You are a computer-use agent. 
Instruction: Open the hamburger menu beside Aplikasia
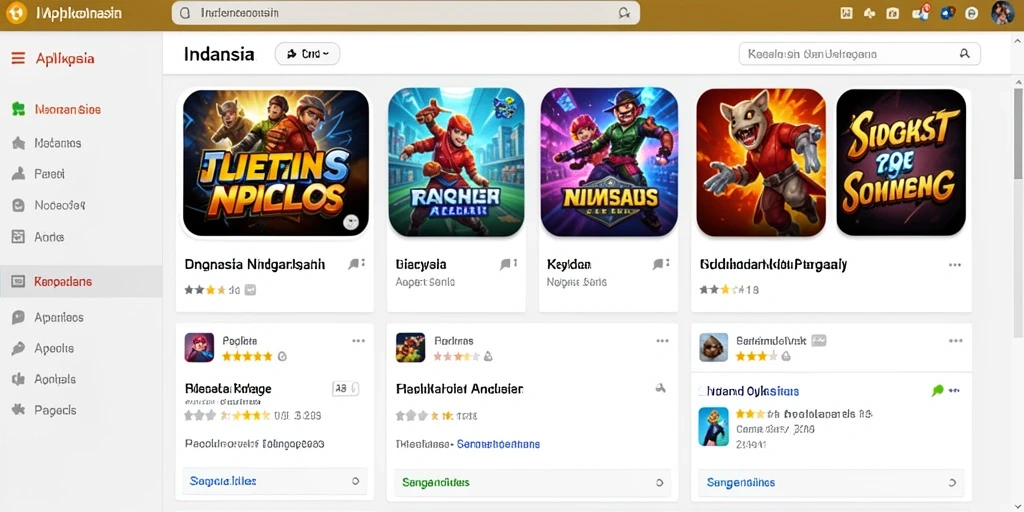click(18, 59)
